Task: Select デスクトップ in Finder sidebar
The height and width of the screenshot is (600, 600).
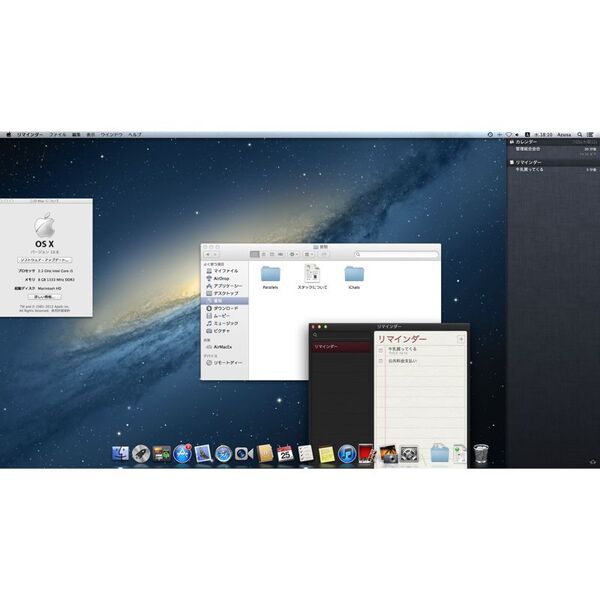Action: tap(225, 293)
